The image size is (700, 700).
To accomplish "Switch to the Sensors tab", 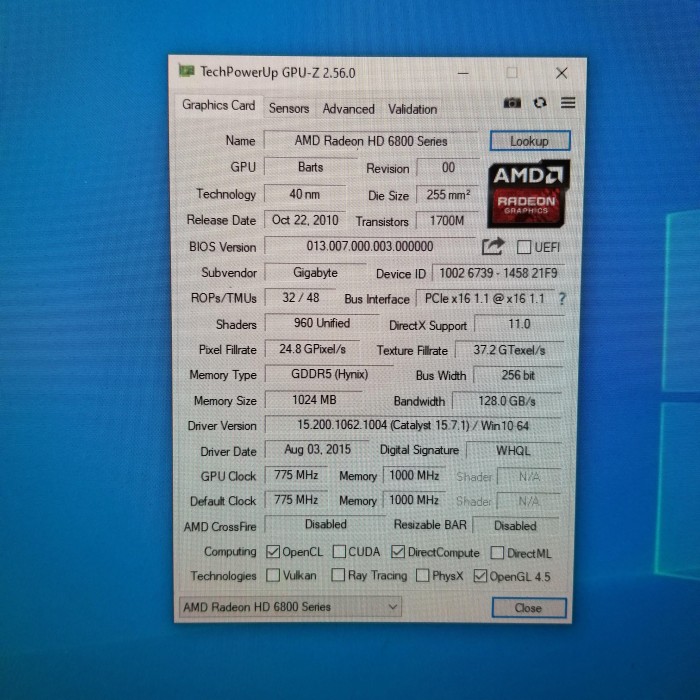I will (x=289, y=108).
